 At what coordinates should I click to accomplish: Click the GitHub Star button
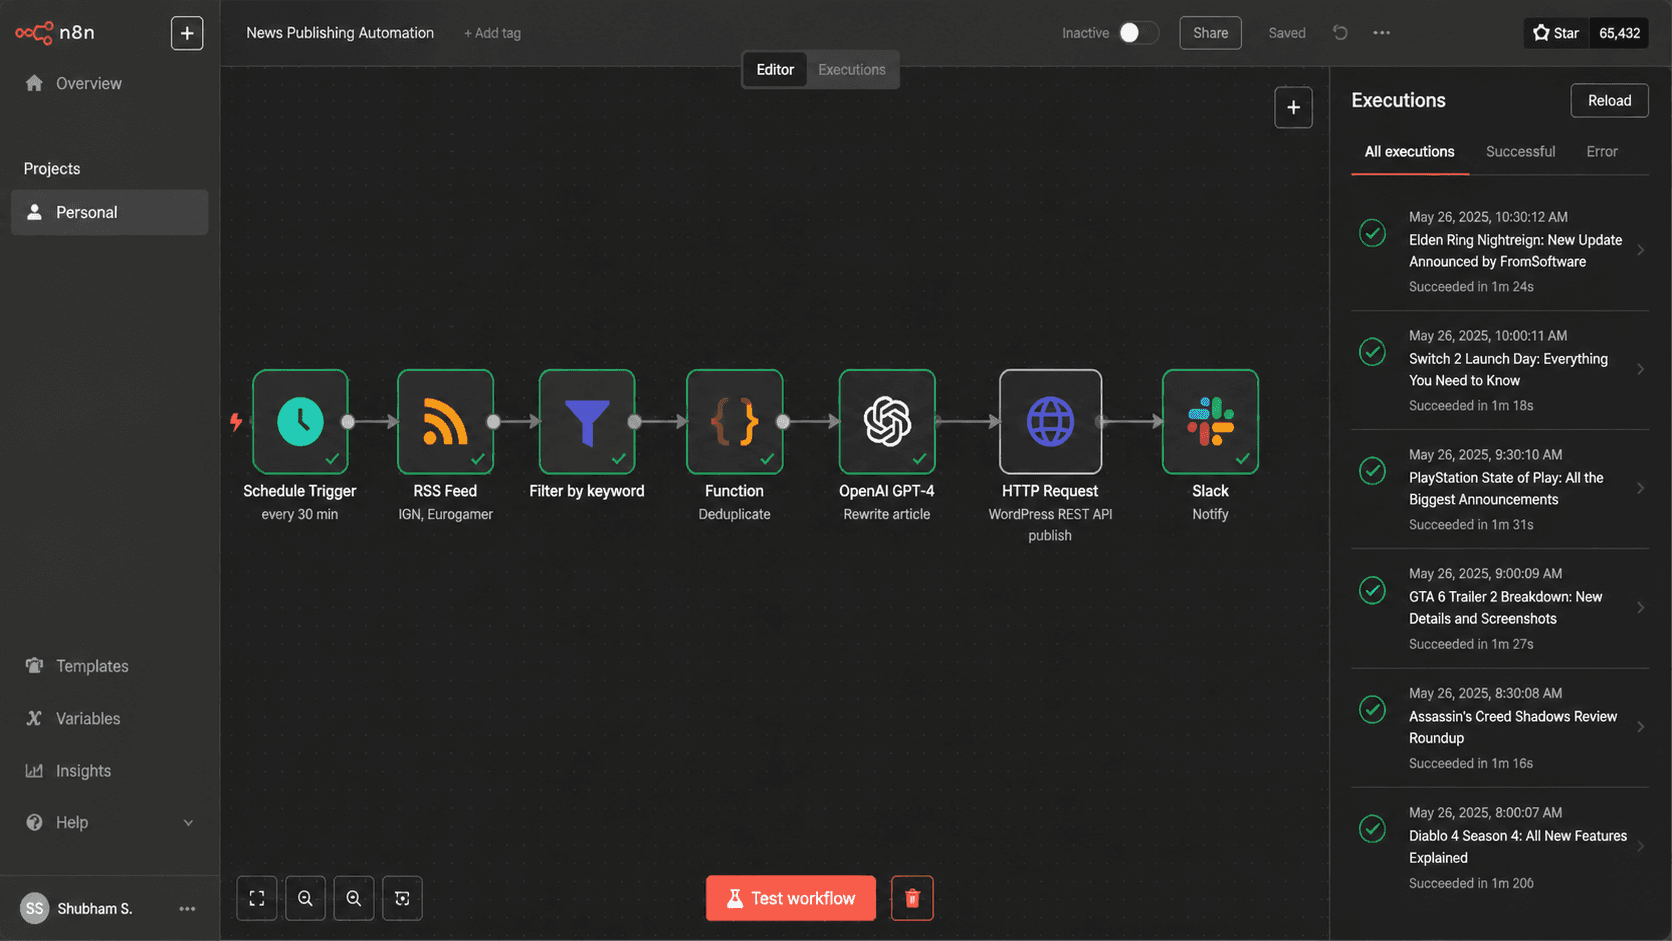point(1556,33)
